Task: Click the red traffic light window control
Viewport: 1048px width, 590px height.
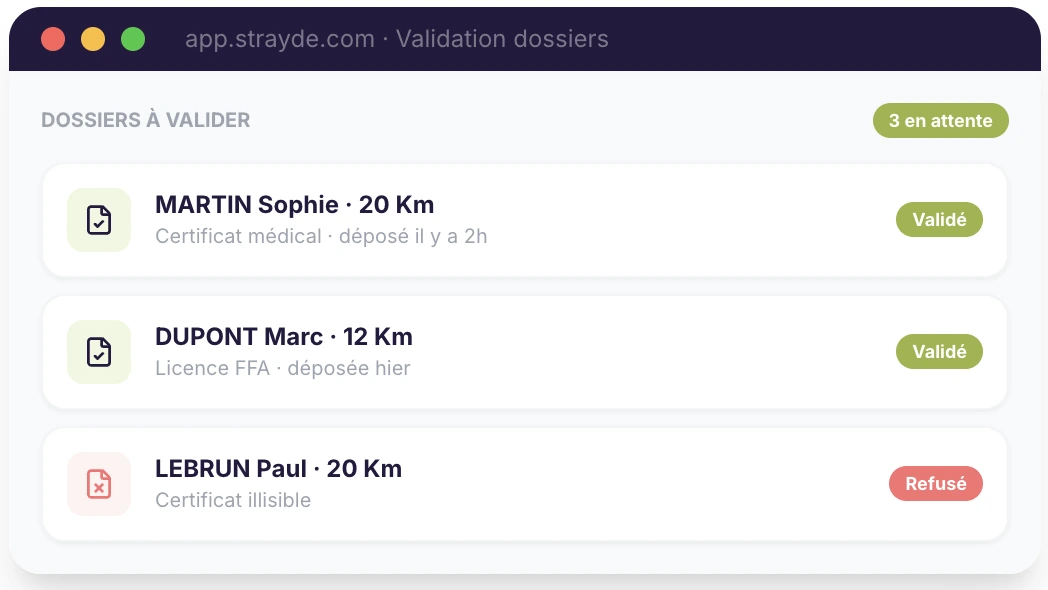Action: tap(53, 39)
